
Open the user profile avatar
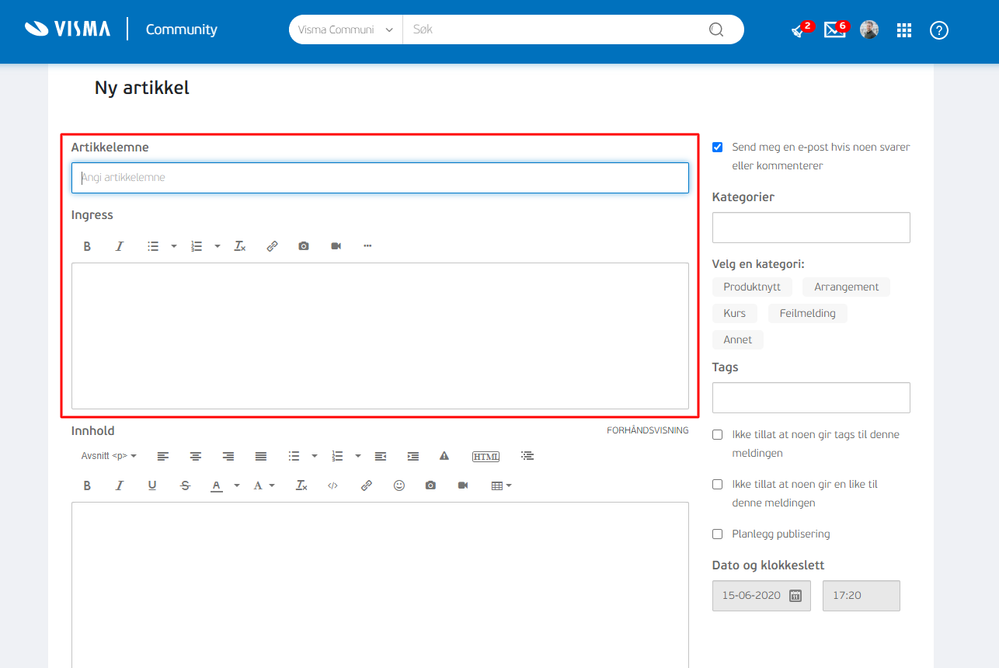[869, 29]
